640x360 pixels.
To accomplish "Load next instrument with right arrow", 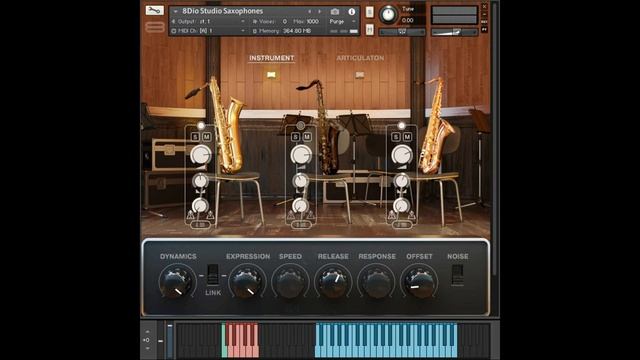I will pyautogui.click(x=319, y=11).
